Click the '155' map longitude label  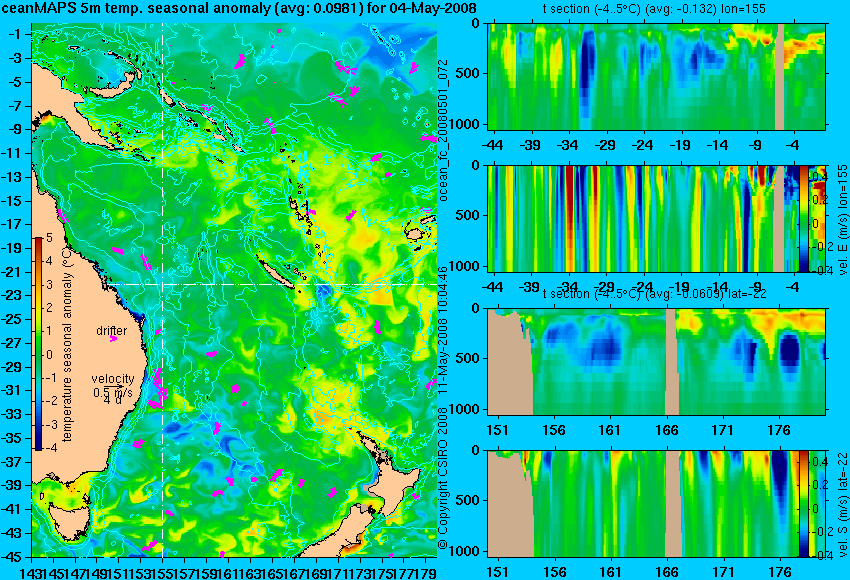point(163,572)
